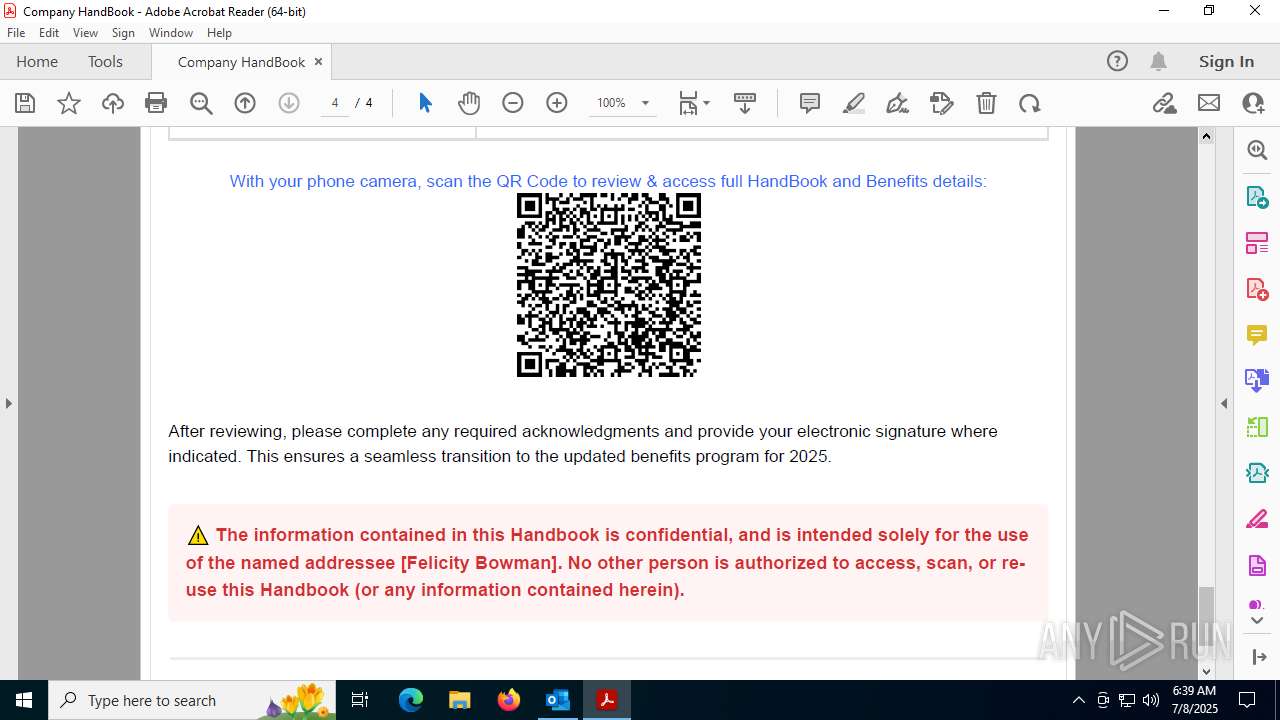The width and height of the screenshot is (1280, 720).
Task: Open Outlook from the taskbar
Action: [558, 700]
